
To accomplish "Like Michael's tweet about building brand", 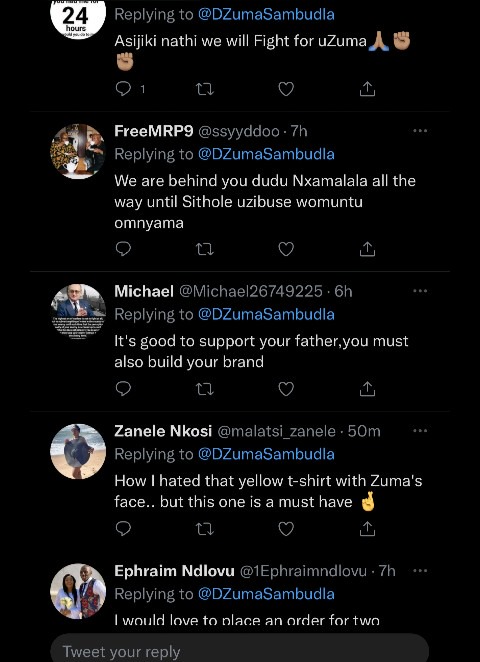I will point(286,389).
